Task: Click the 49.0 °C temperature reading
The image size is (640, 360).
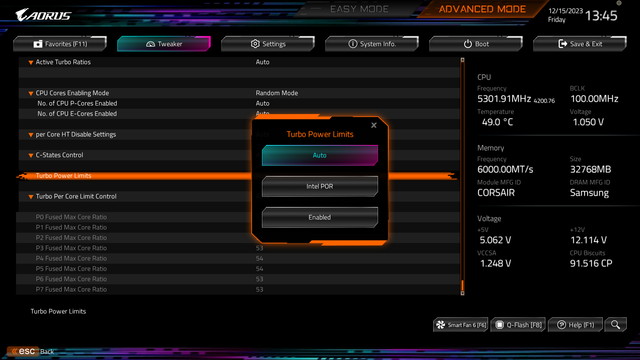Action: 497,122
